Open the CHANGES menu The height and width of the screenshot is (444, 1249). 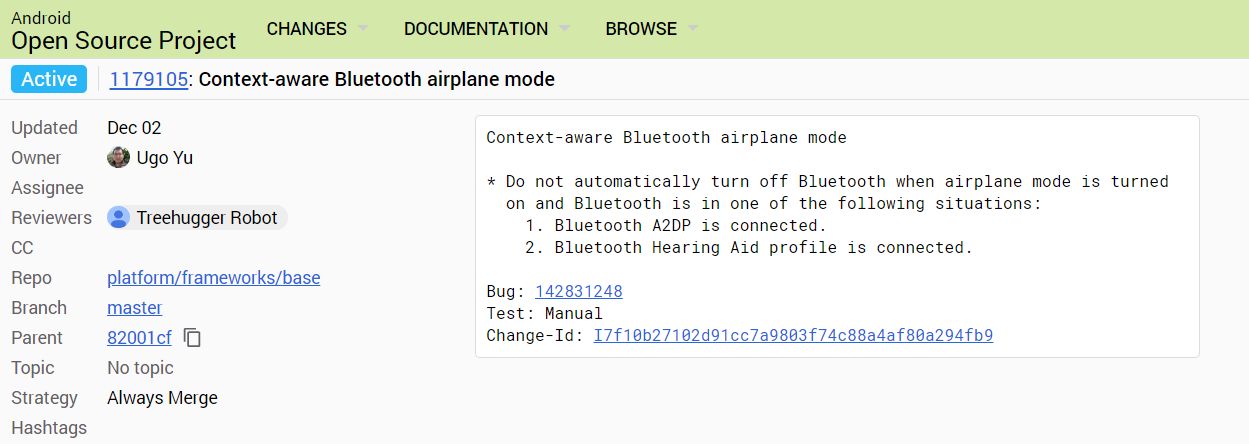click(x=306, y=29)
